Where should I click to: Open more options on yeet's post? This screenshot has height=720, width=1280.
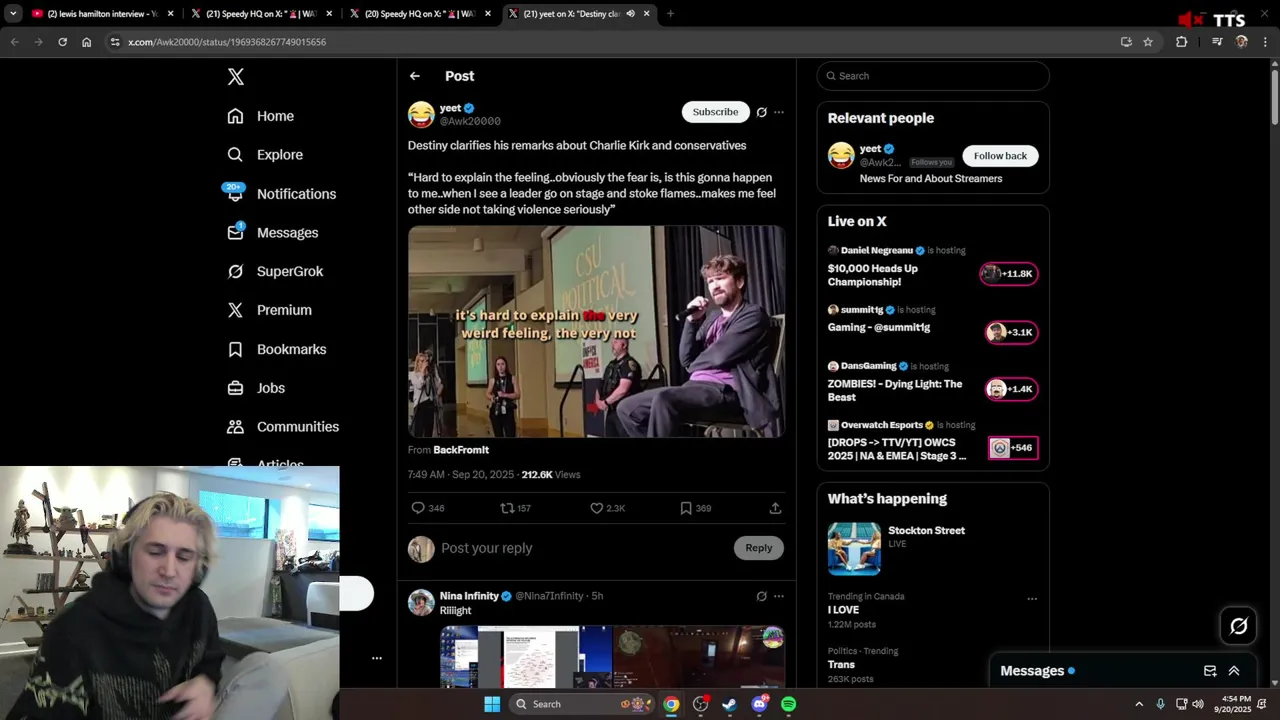click(779, 112)
